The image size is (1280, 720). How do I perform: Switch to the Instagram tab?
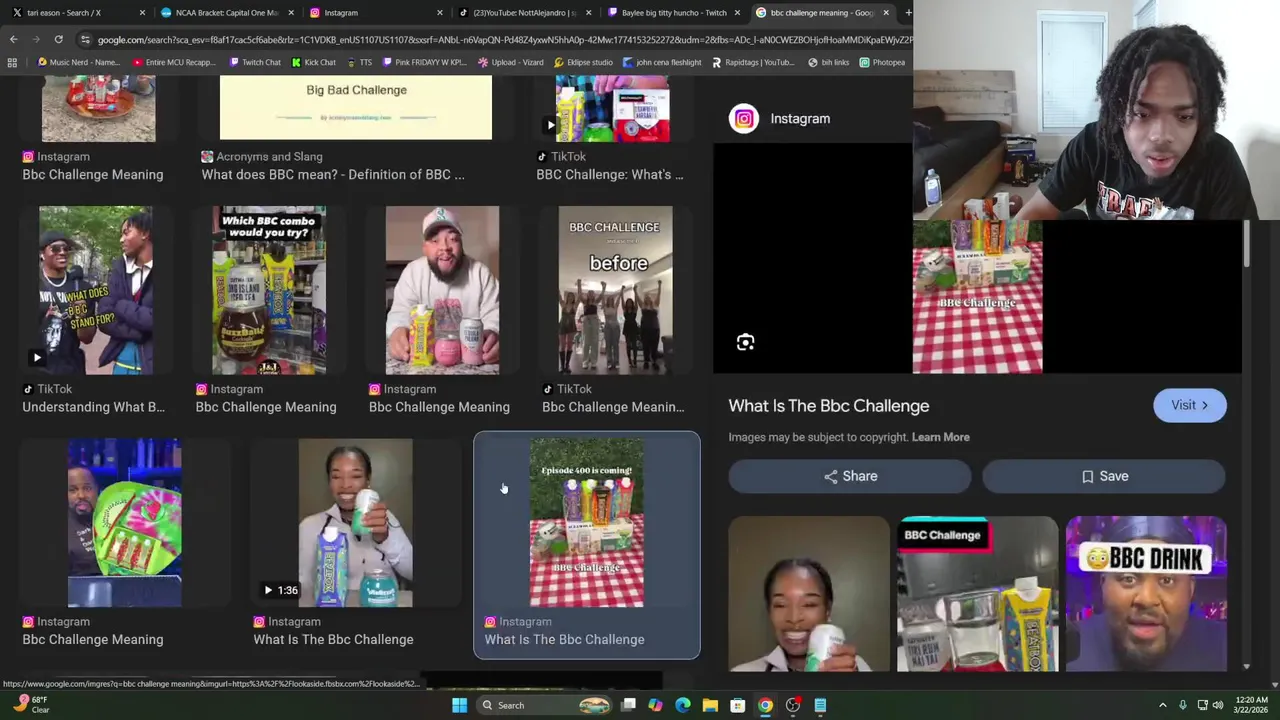pyautogui.click(x=375, y=13)
